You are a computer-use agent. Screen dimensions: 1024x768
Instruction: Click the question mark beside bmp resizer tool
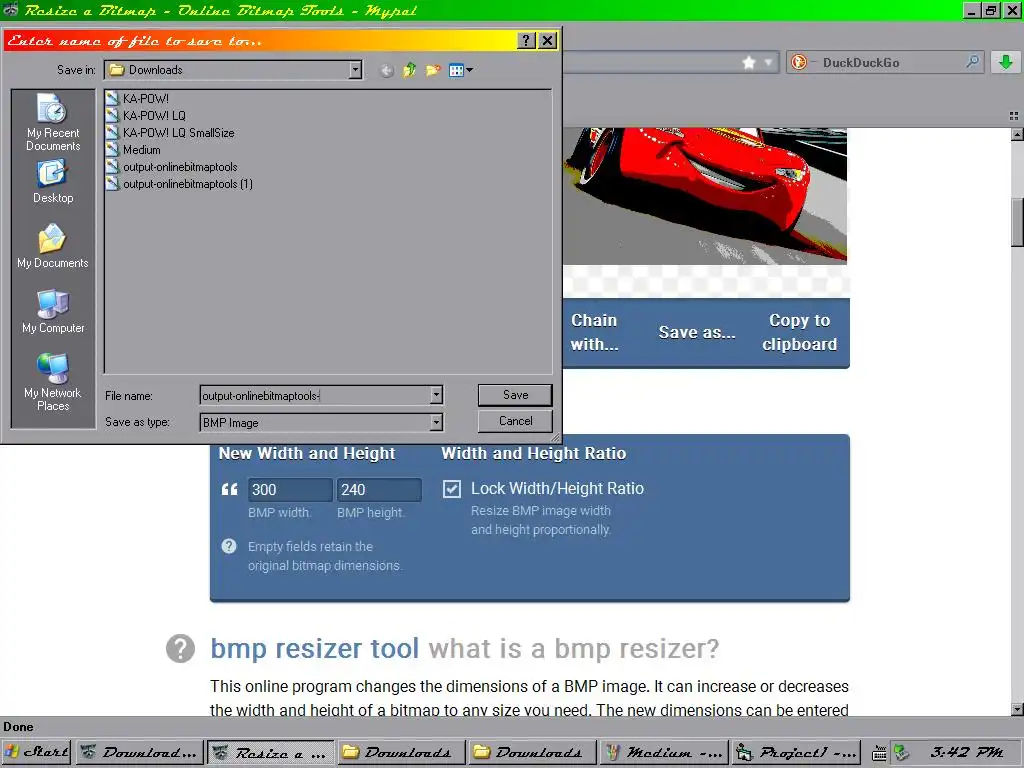(180, 648)
